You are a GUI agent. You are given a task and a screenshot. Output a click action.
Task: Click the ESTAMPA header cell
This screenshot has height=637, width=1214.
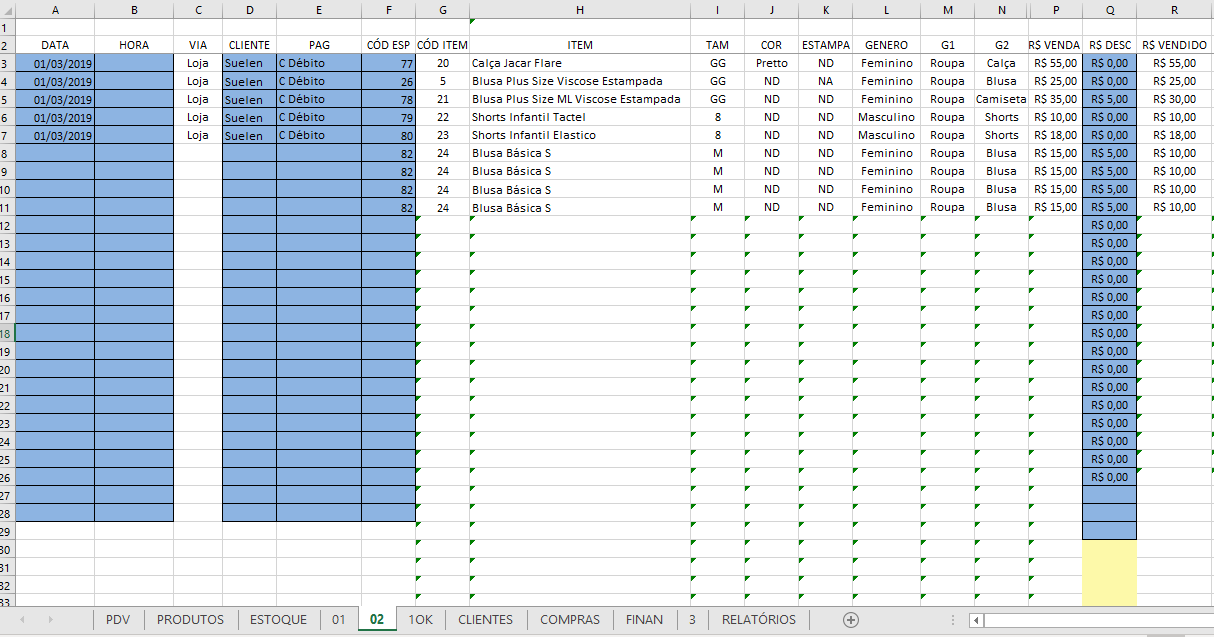coord(825,45)
